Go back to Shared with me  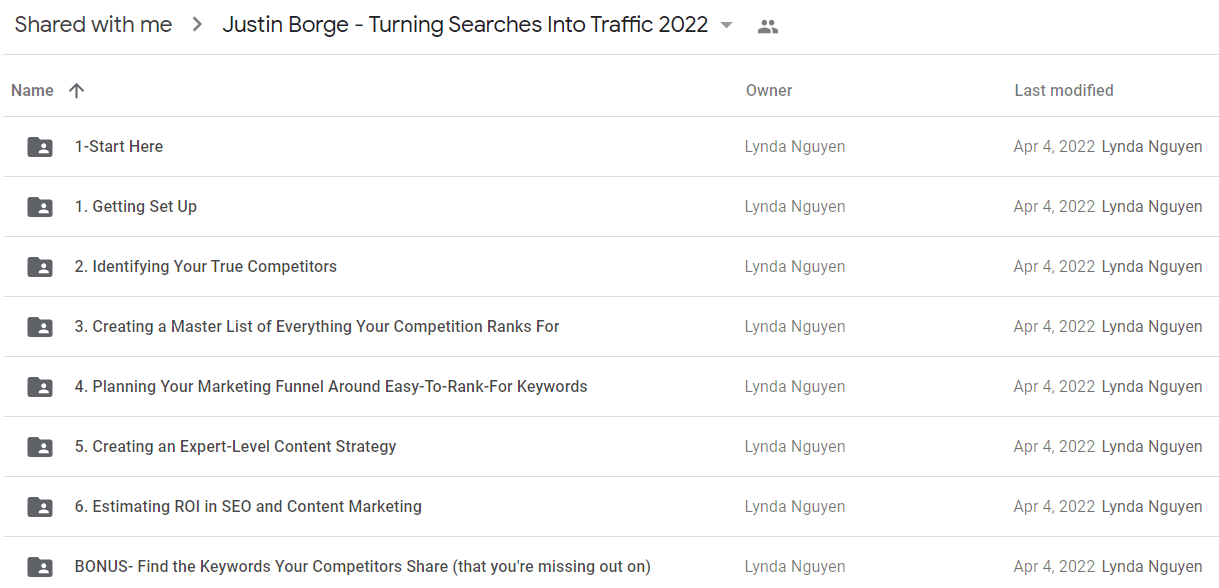pyautogui.click(x=93, y=25)
